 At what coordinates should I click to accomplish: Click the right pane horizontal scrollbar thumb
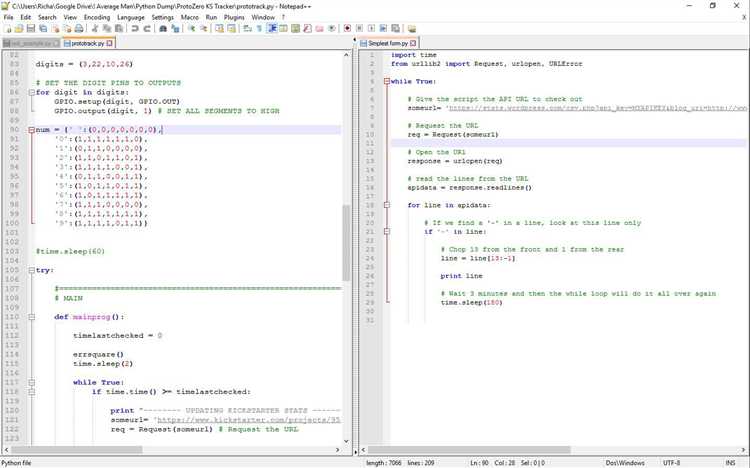pyautogui.click(x=469, y=450)
